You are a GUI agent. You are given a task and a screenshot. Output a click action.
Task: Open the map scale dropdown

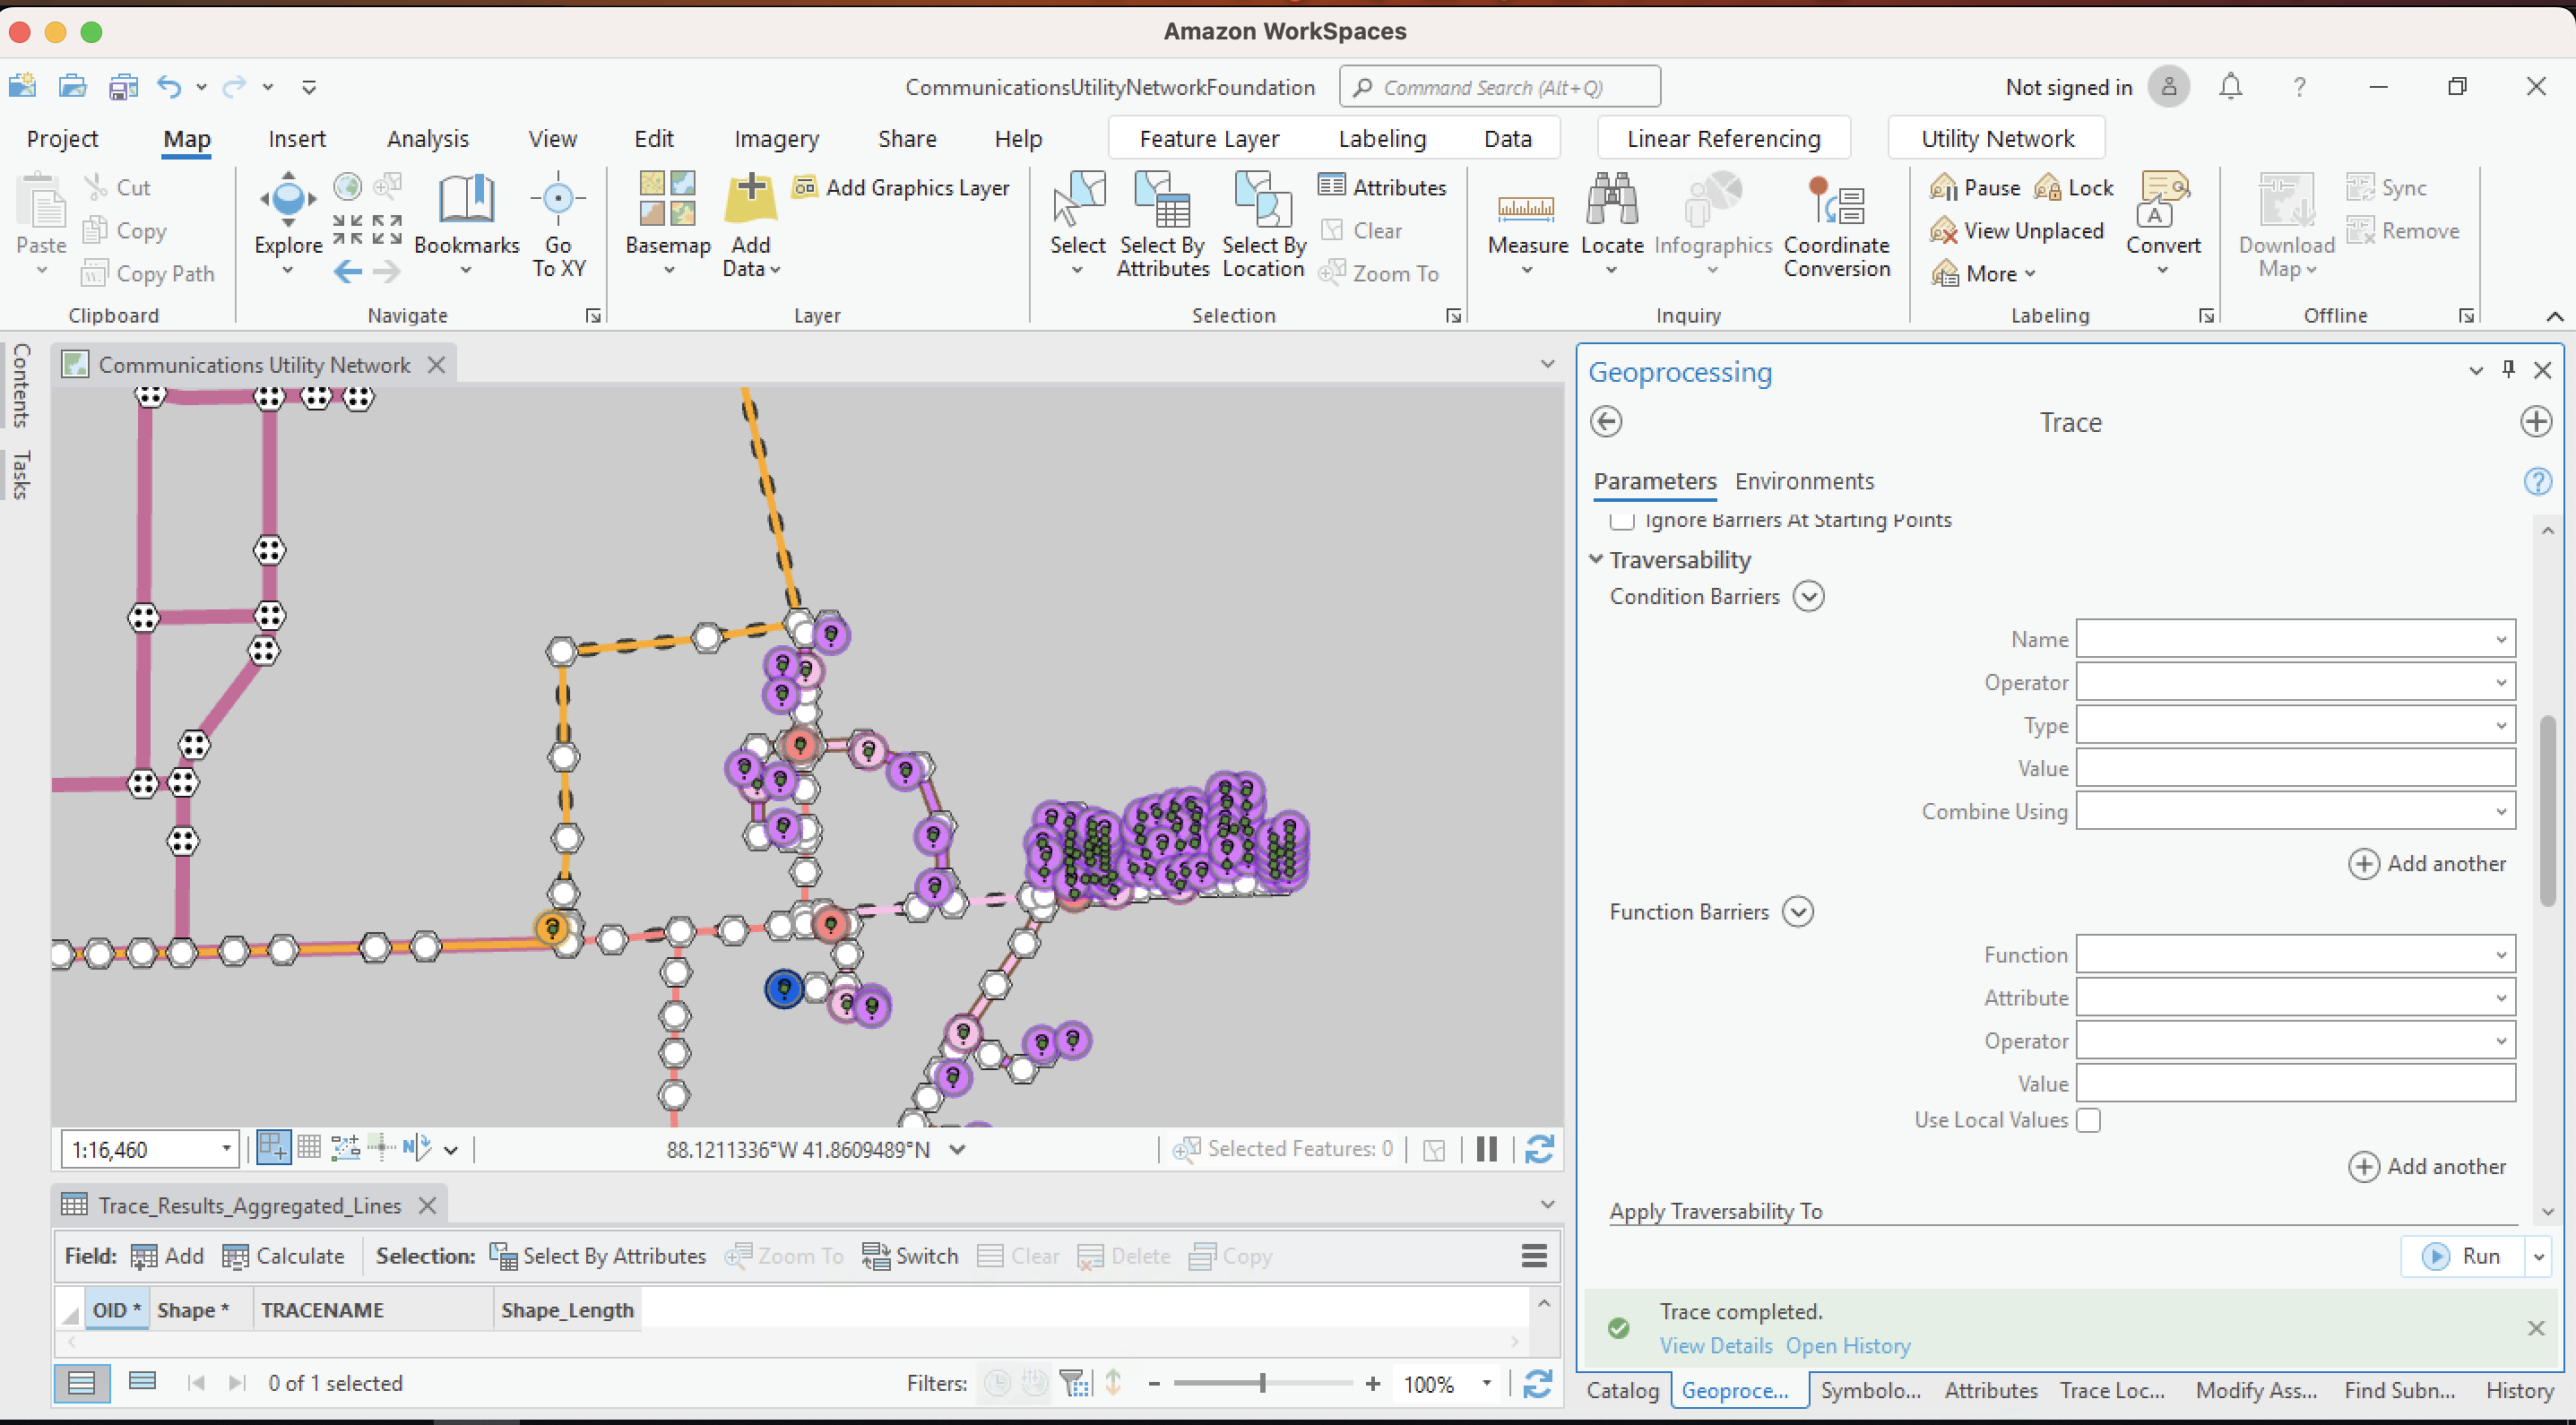coord(227,1149)
